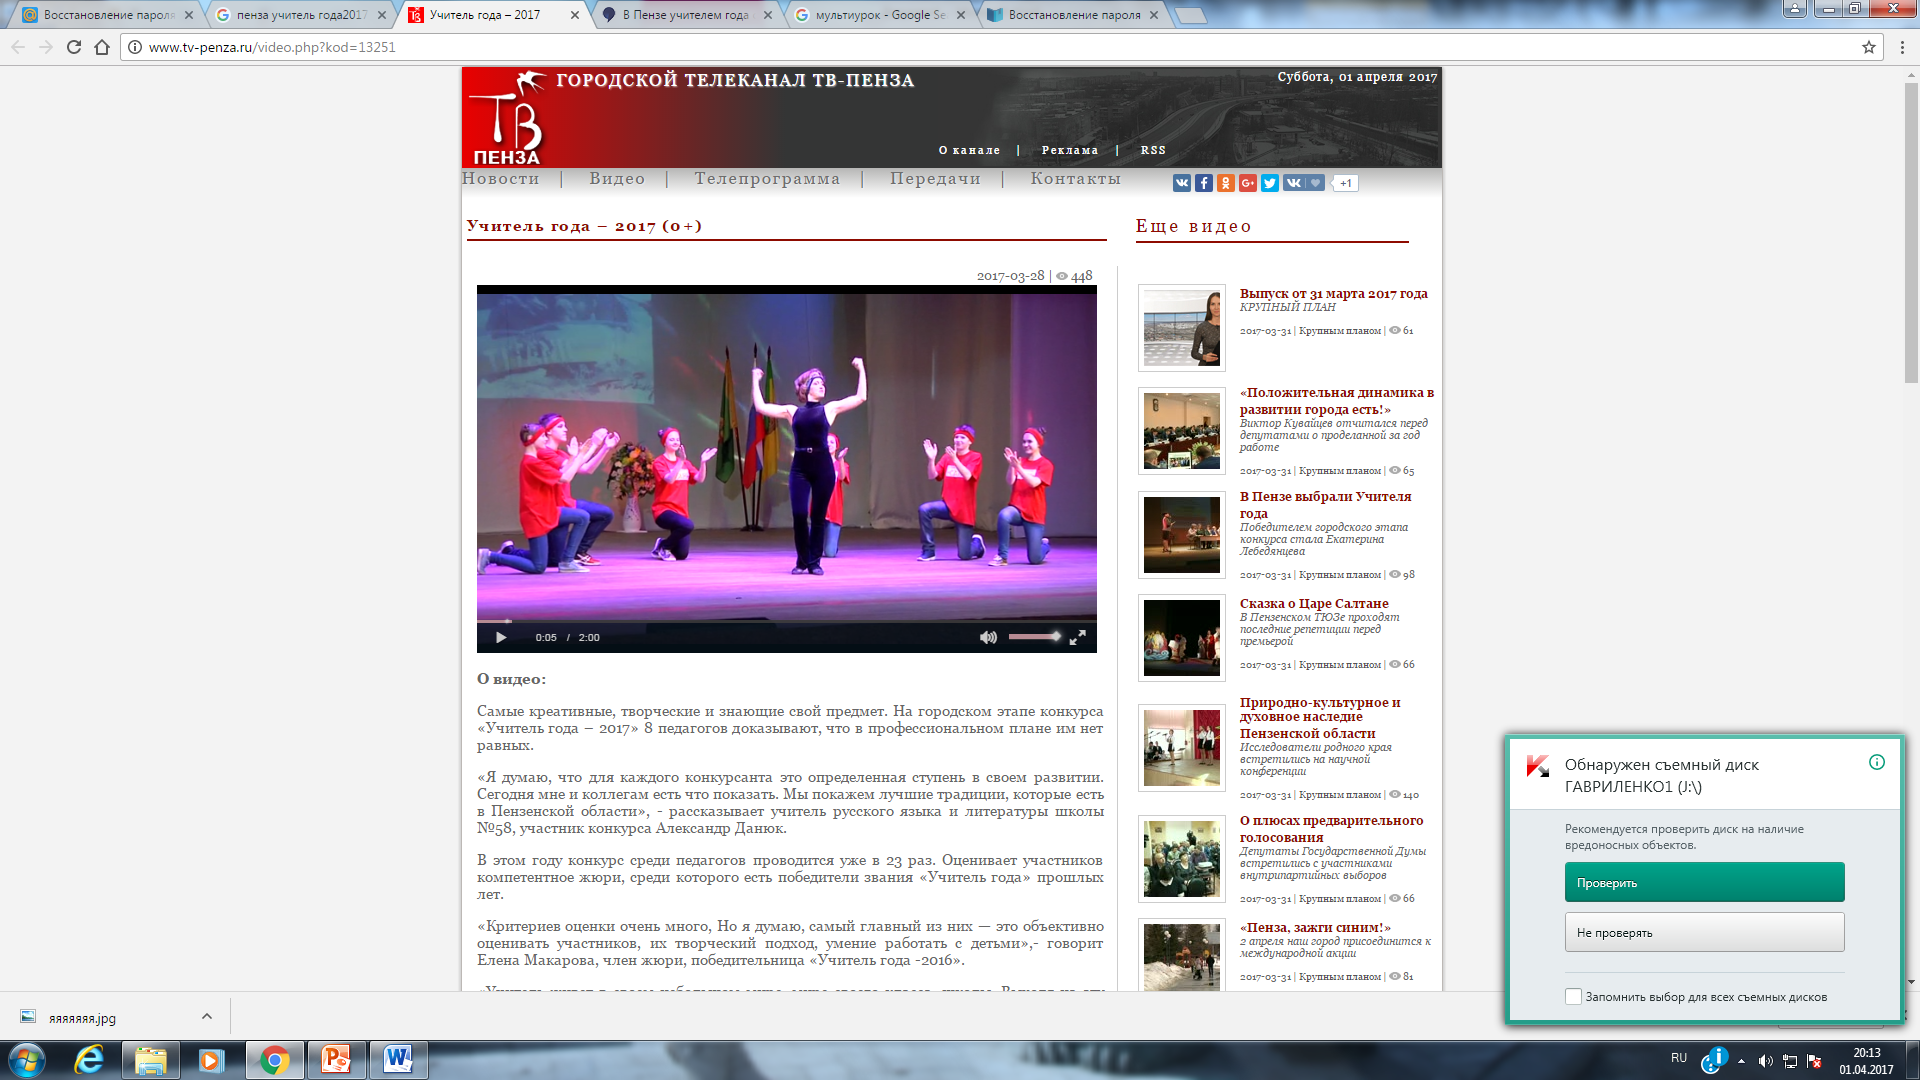Go to the Chrome home page

click(102, 47)
